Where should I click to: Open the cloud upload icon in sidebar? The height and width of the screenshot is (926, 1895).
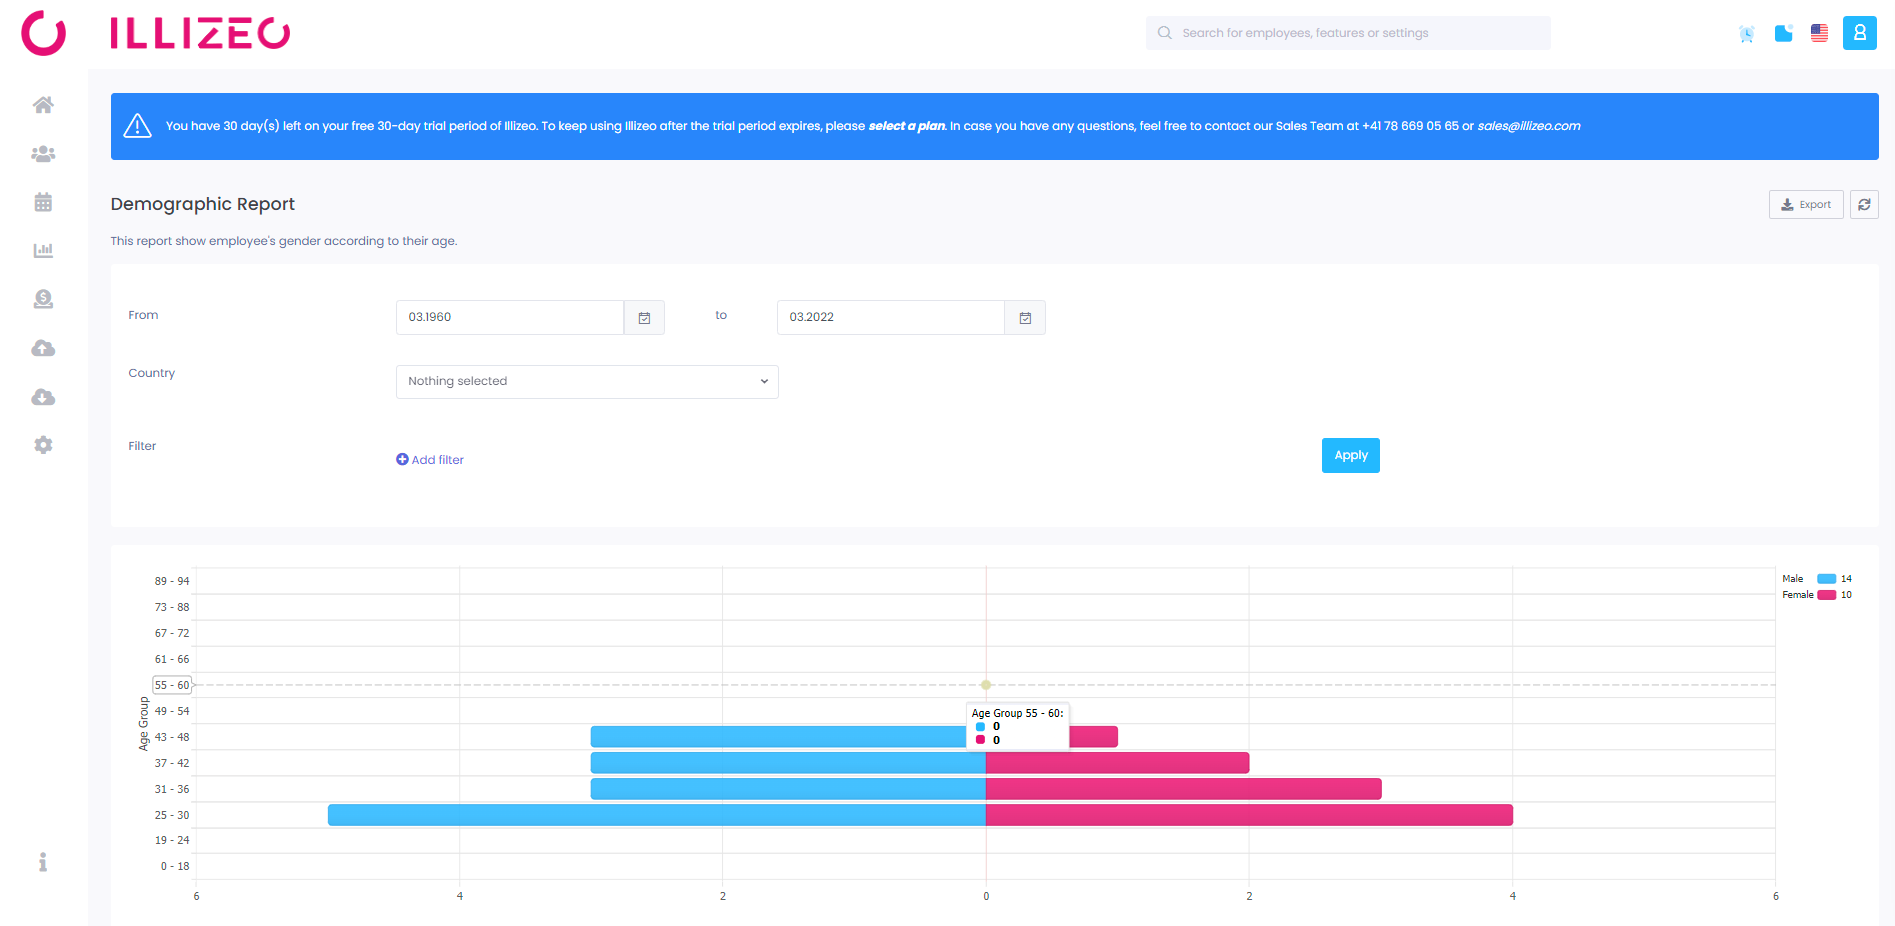coord(43,348)
